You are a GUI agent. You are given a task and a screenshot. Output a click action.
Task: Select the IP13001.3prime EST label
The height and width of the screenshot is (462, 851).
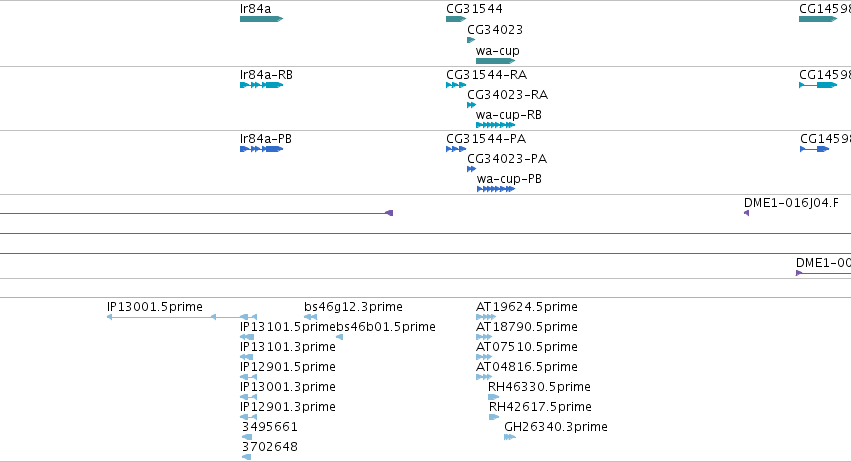(288, 387)
